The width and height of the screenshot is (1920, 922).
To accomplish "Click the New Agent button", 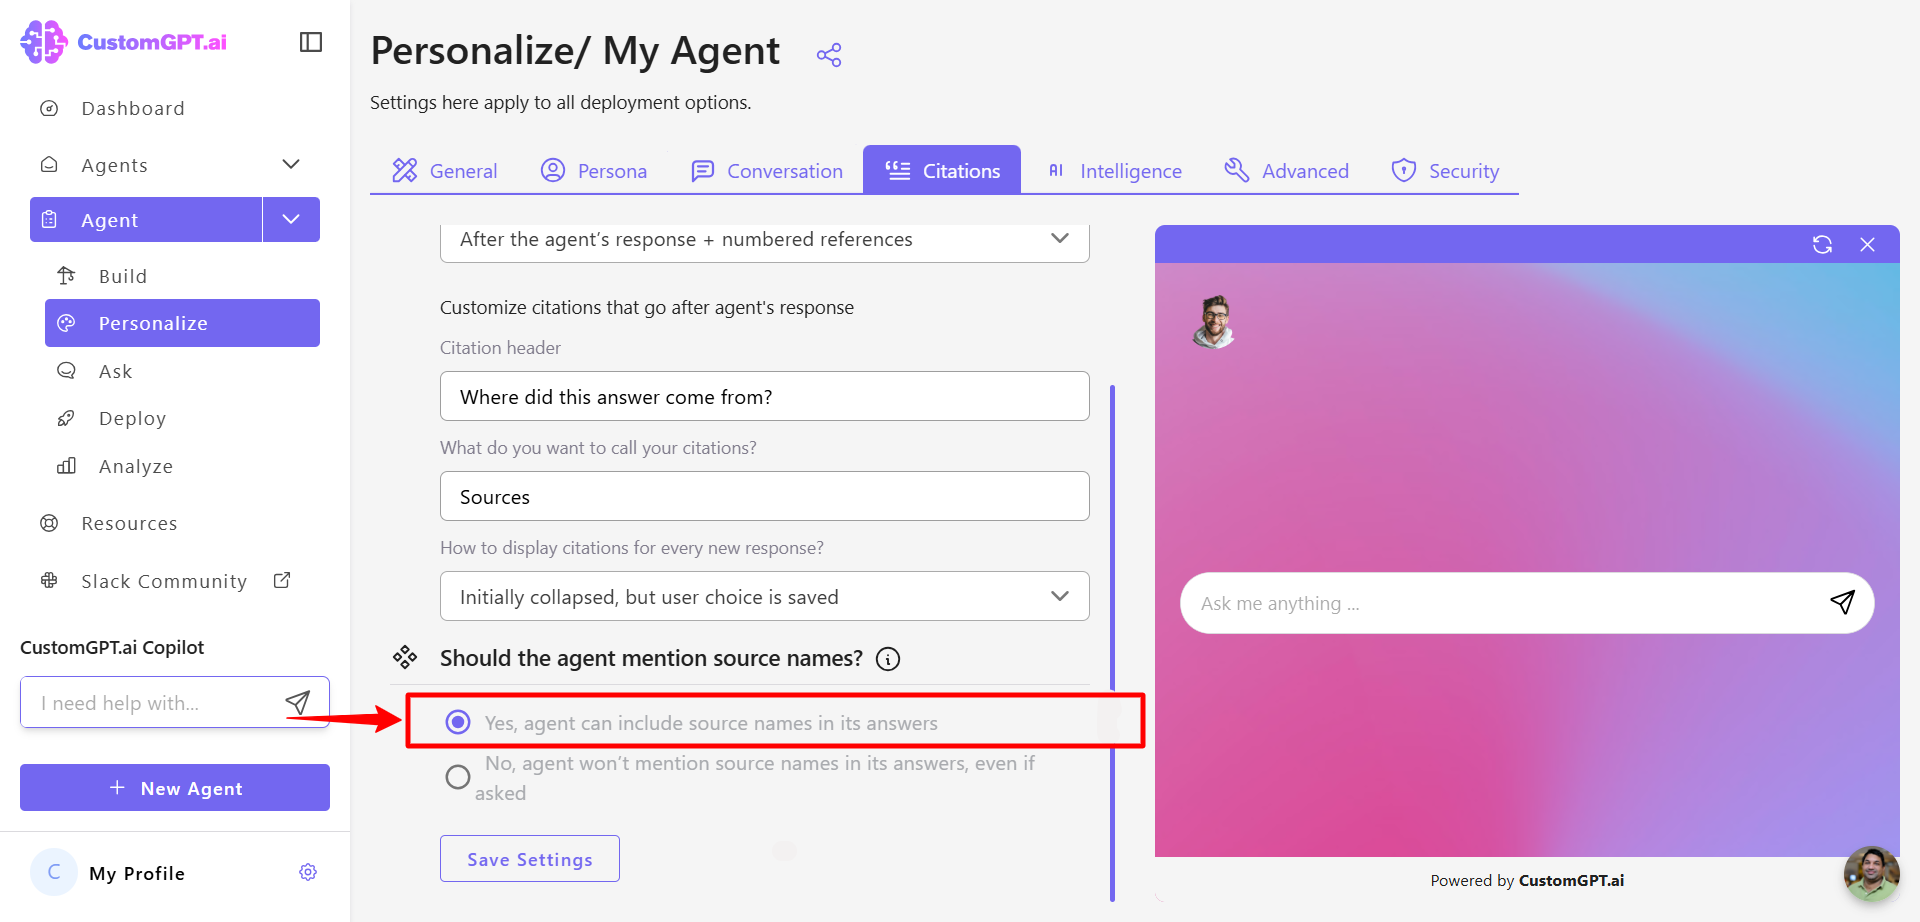I will point(175,788).
